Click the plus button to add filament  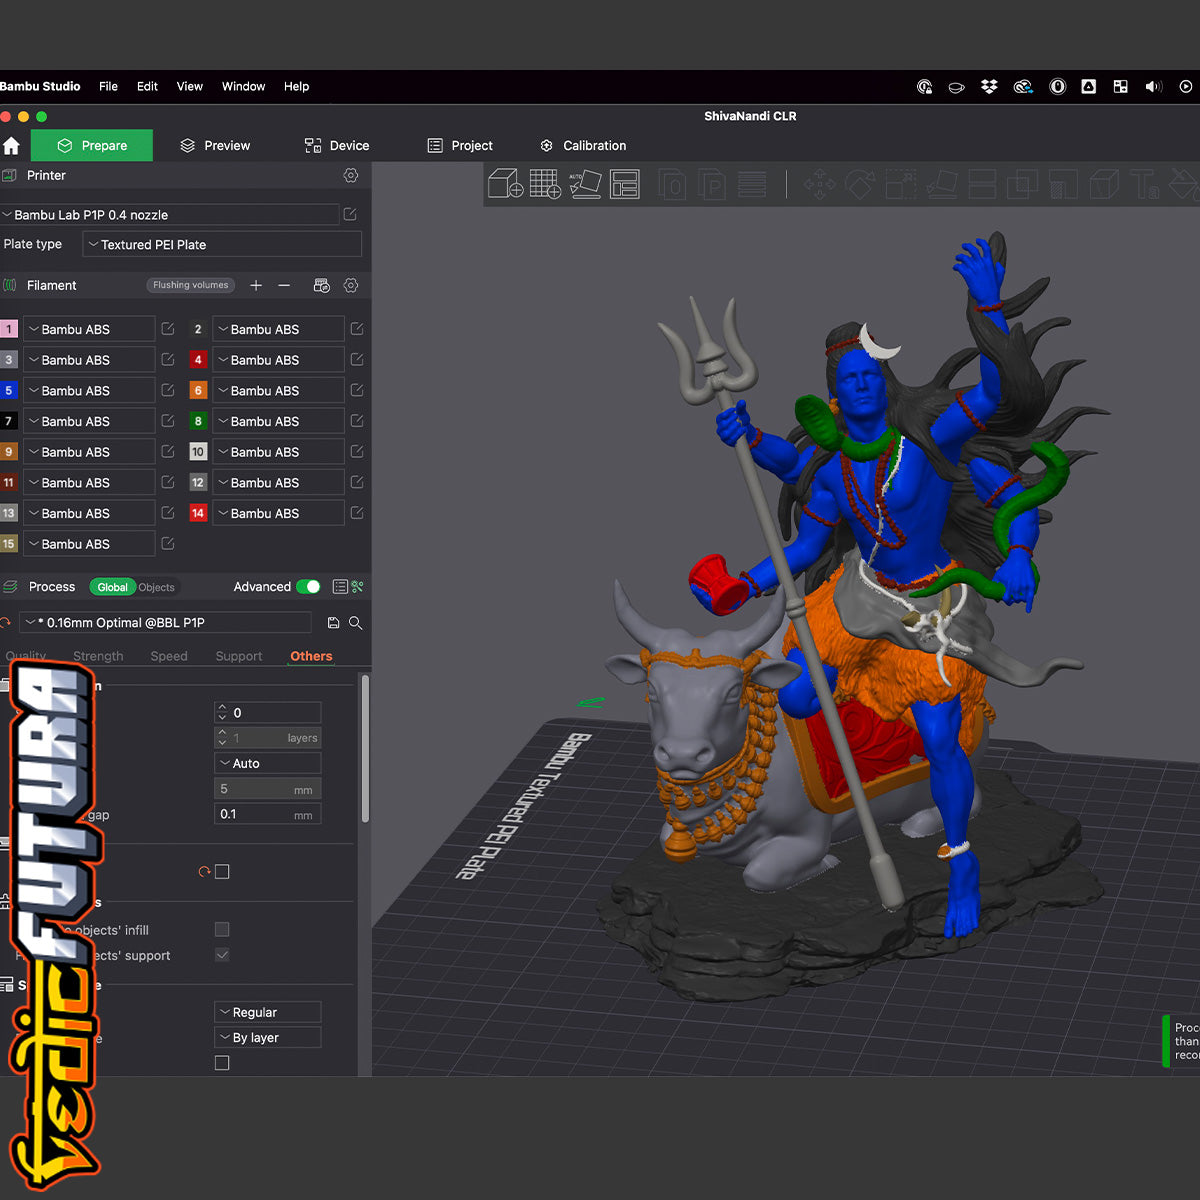[256, 286]
